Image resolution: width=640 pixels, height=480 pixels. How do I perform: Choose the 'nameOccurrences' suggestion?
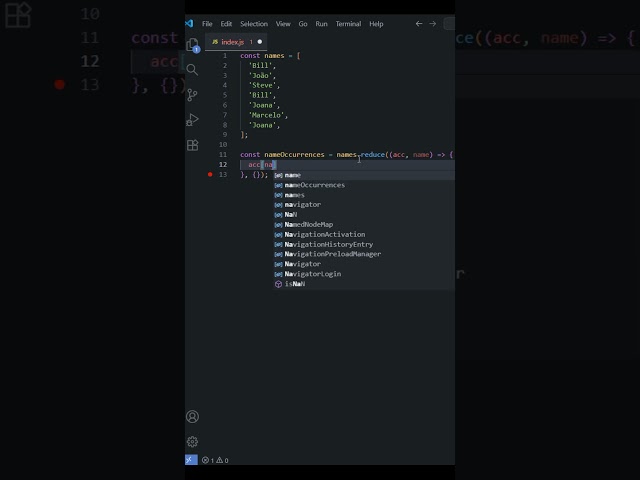(x=364, y=185)
